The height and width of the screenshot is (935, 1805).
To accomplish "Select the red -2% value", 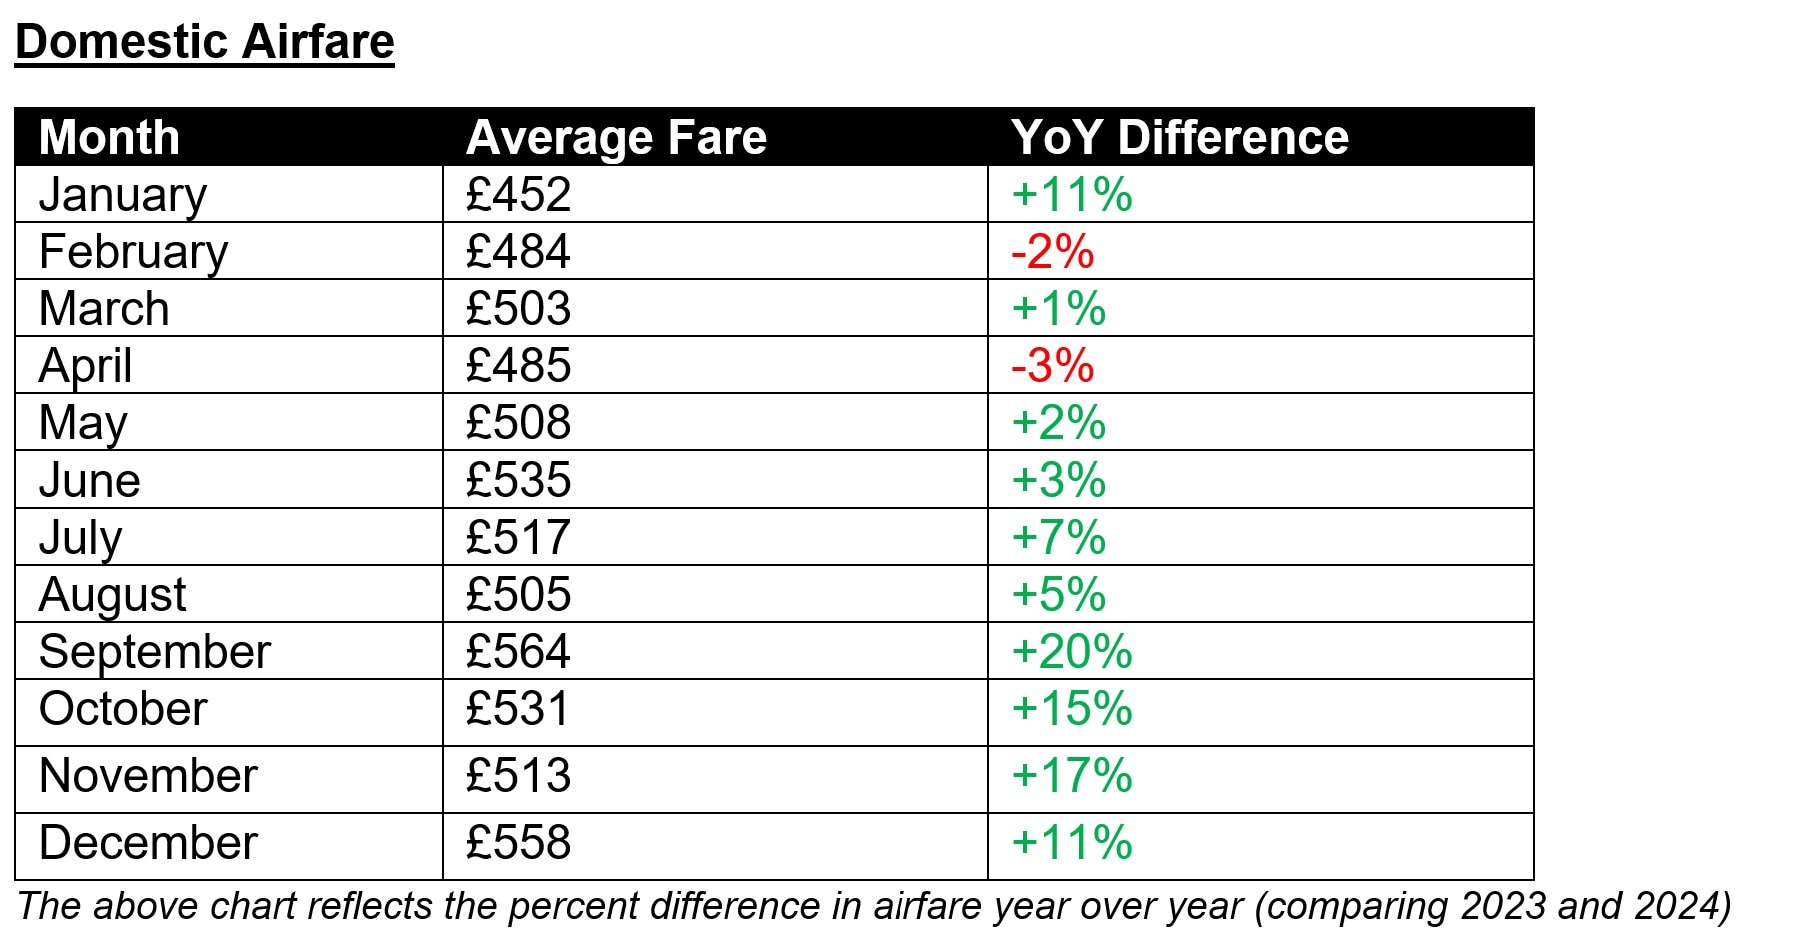I will click(1052, 251).
